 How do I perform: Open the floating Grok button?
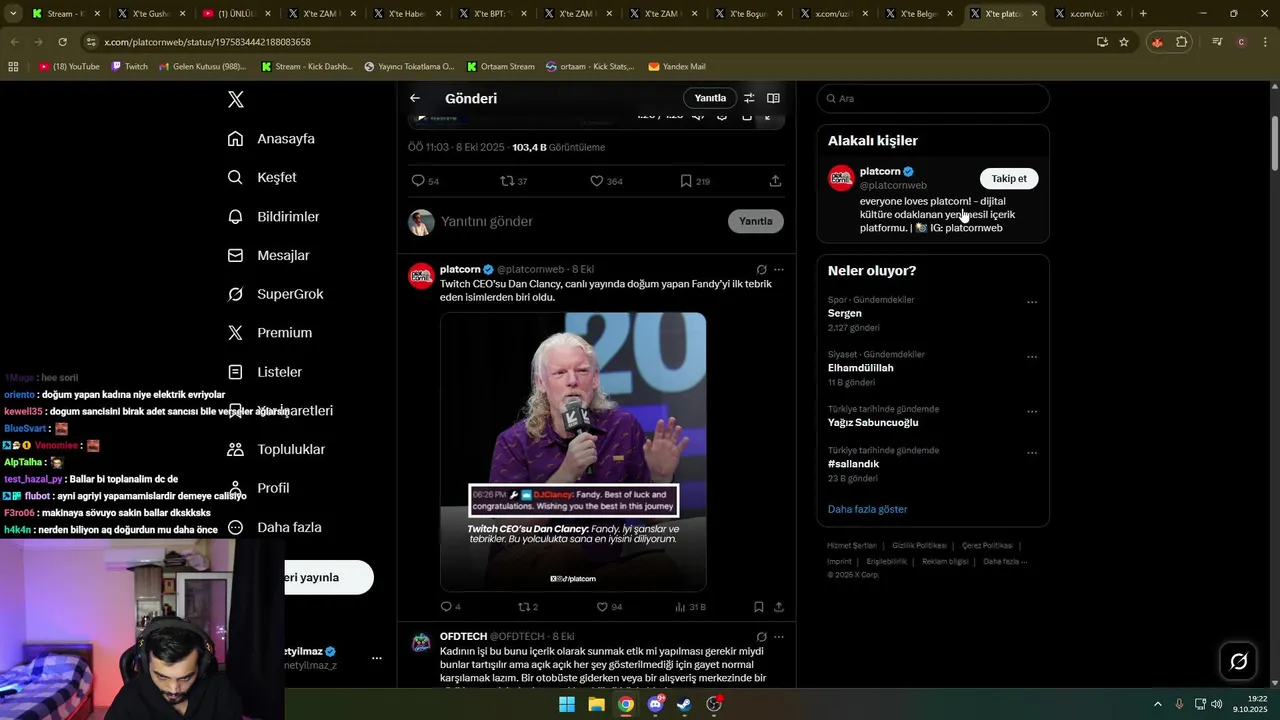[1238, 661]
